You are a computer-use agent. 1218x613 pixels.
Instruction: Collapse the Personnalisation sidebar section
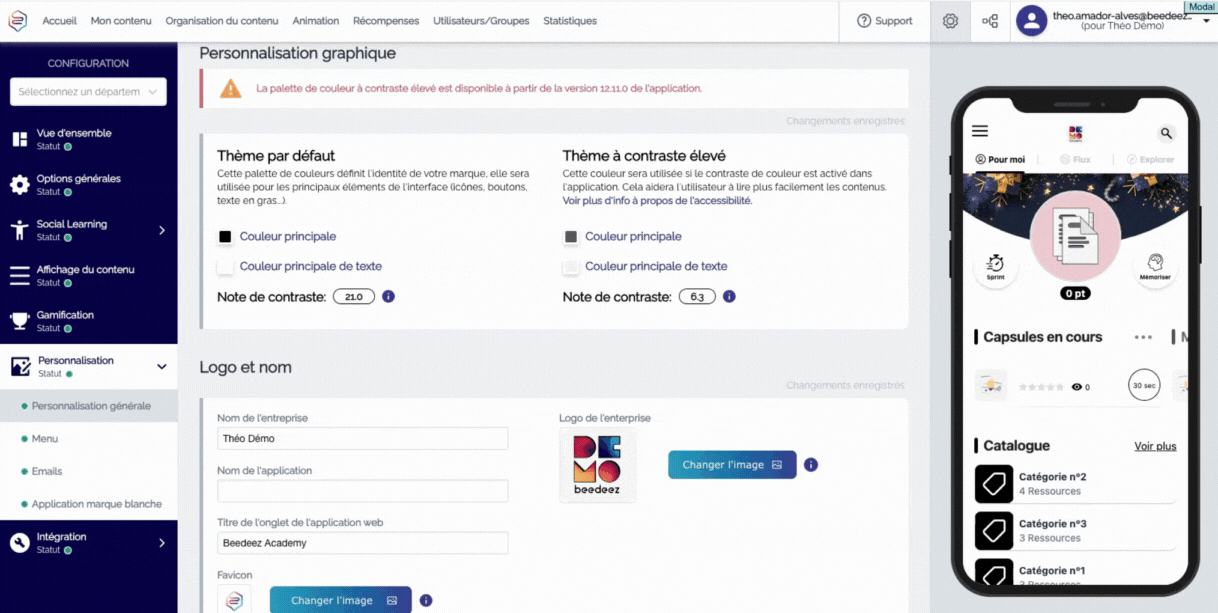(x=162, y=367)
